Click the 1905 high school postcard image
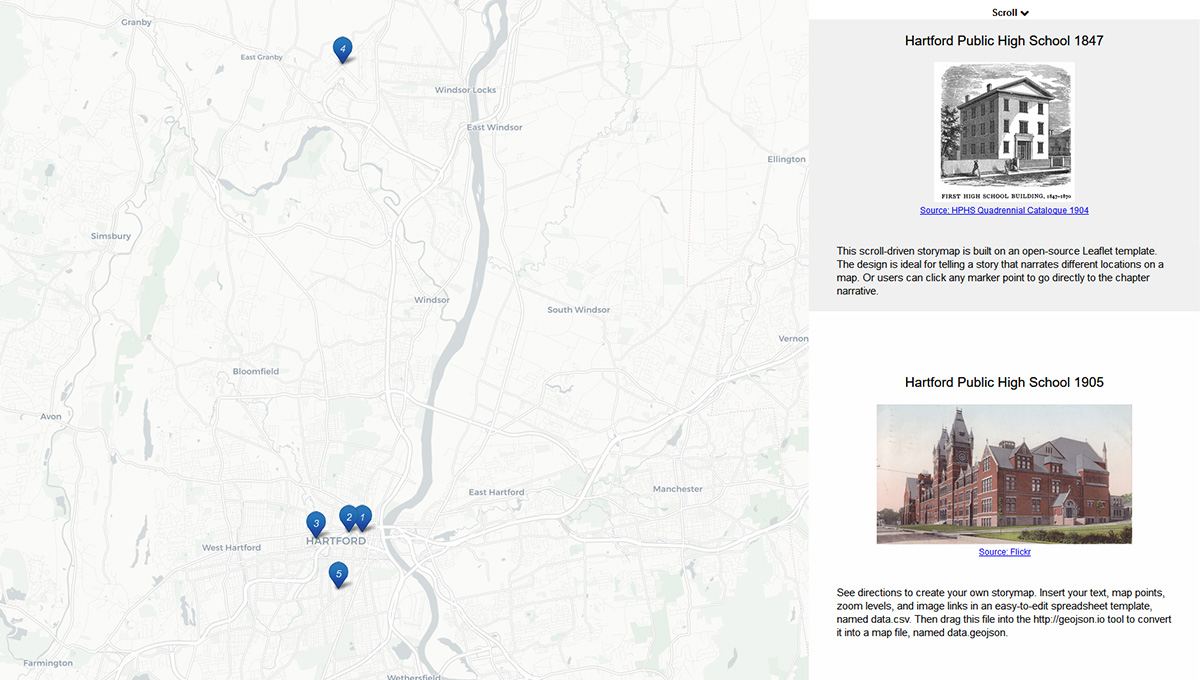The image size is (1200, 680). coord(1004,473)
